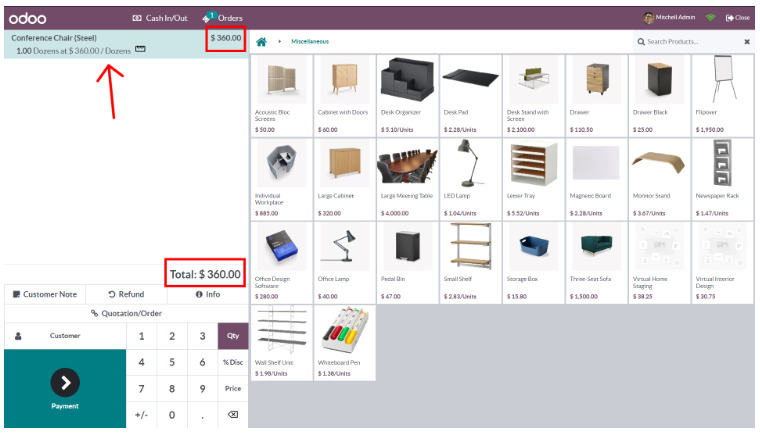Screen dimensions: 760x437
Task: Open the Miscellaneous category breadcrumb
Action: point(310,42)
